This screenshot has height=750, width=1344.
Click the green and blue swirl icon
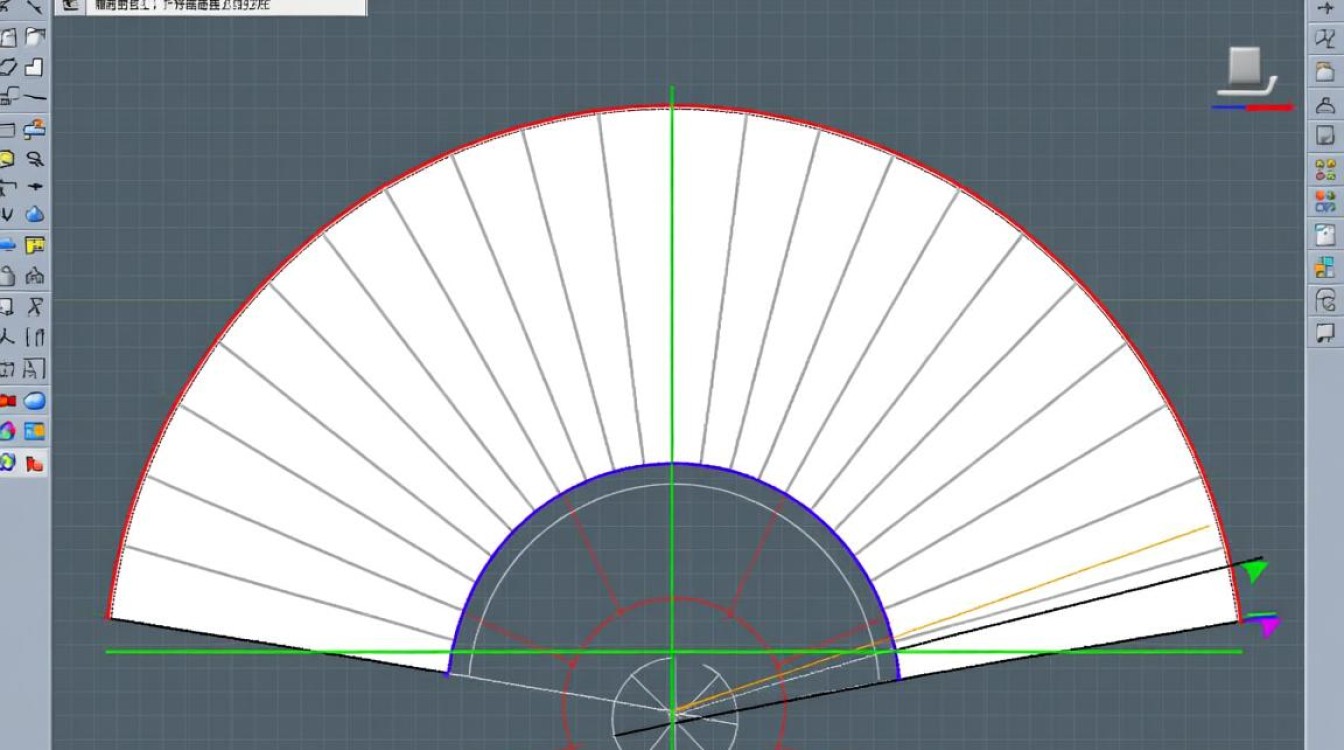[x=7, y=462]
